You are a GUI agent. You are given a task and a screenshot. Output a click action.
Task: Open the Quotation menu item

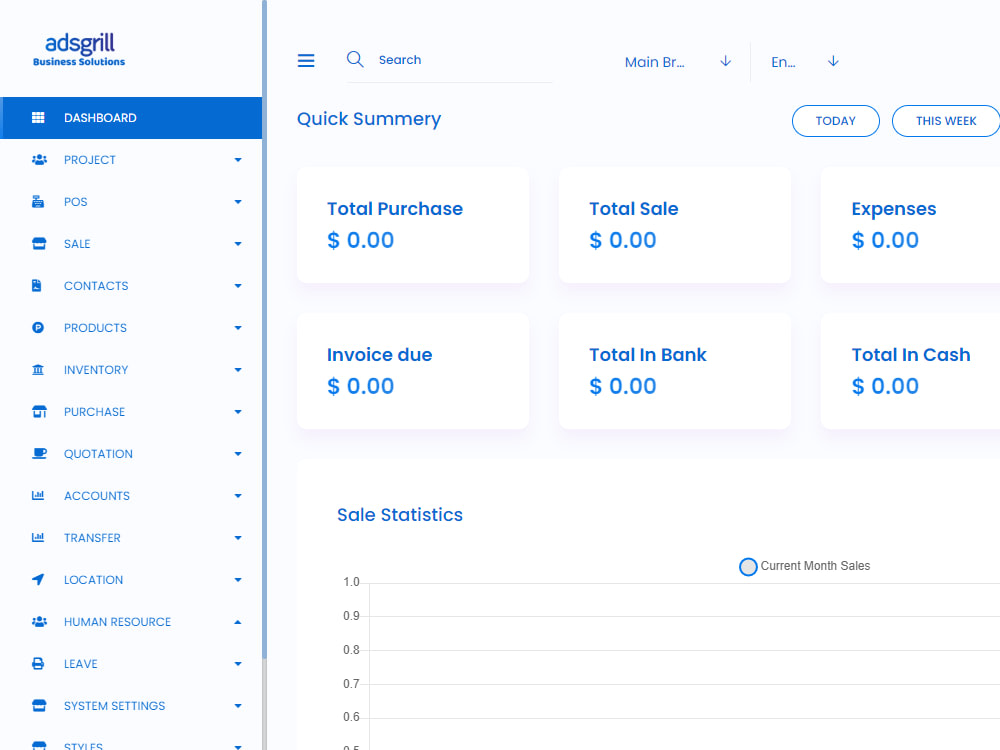pyautogui.click(x=98, y=453)
